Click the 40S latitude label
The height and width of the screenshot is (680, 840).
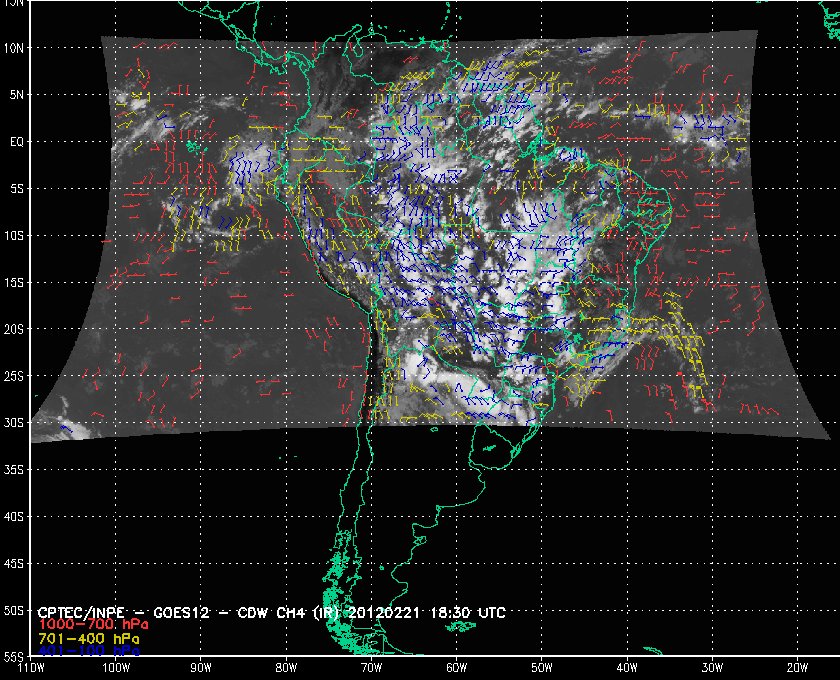(x=14, y=517)
